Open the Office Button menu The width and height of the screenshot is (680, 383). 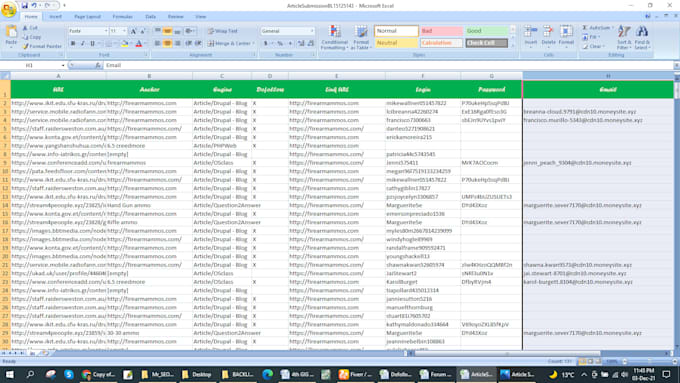8,9
